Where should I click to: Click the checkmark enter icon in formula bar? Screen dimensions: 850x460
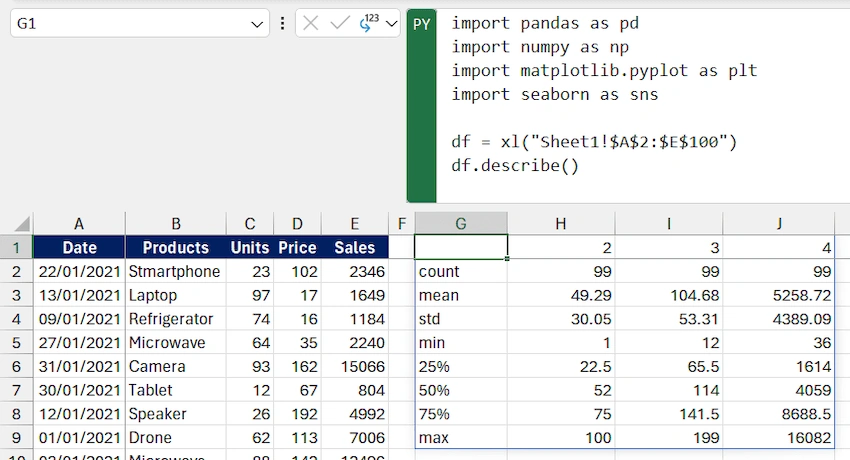(340, 23)
